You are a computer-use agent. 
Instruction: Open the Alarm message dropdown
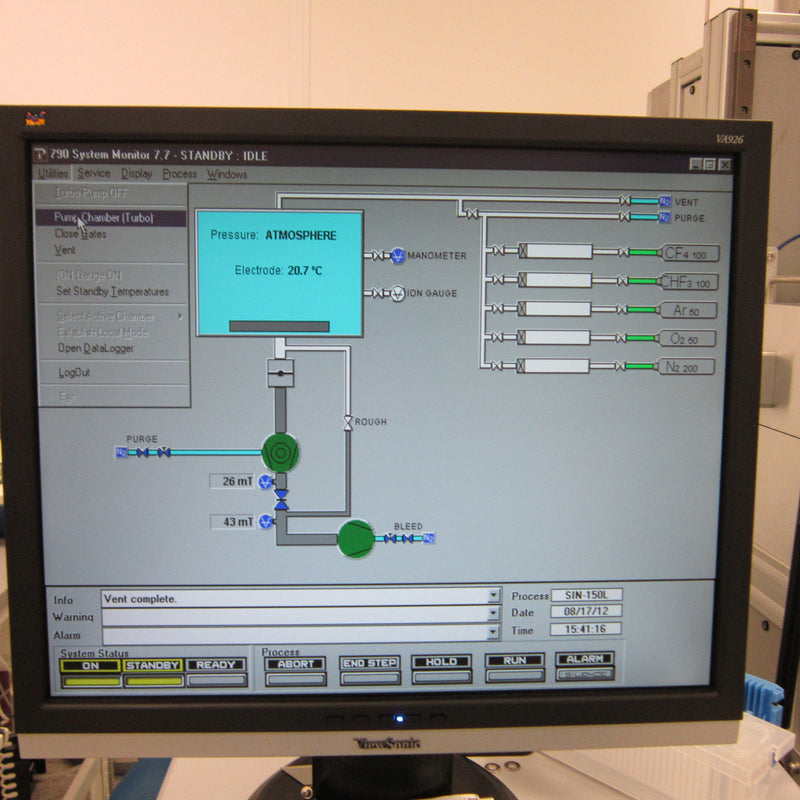pos(493,630)
